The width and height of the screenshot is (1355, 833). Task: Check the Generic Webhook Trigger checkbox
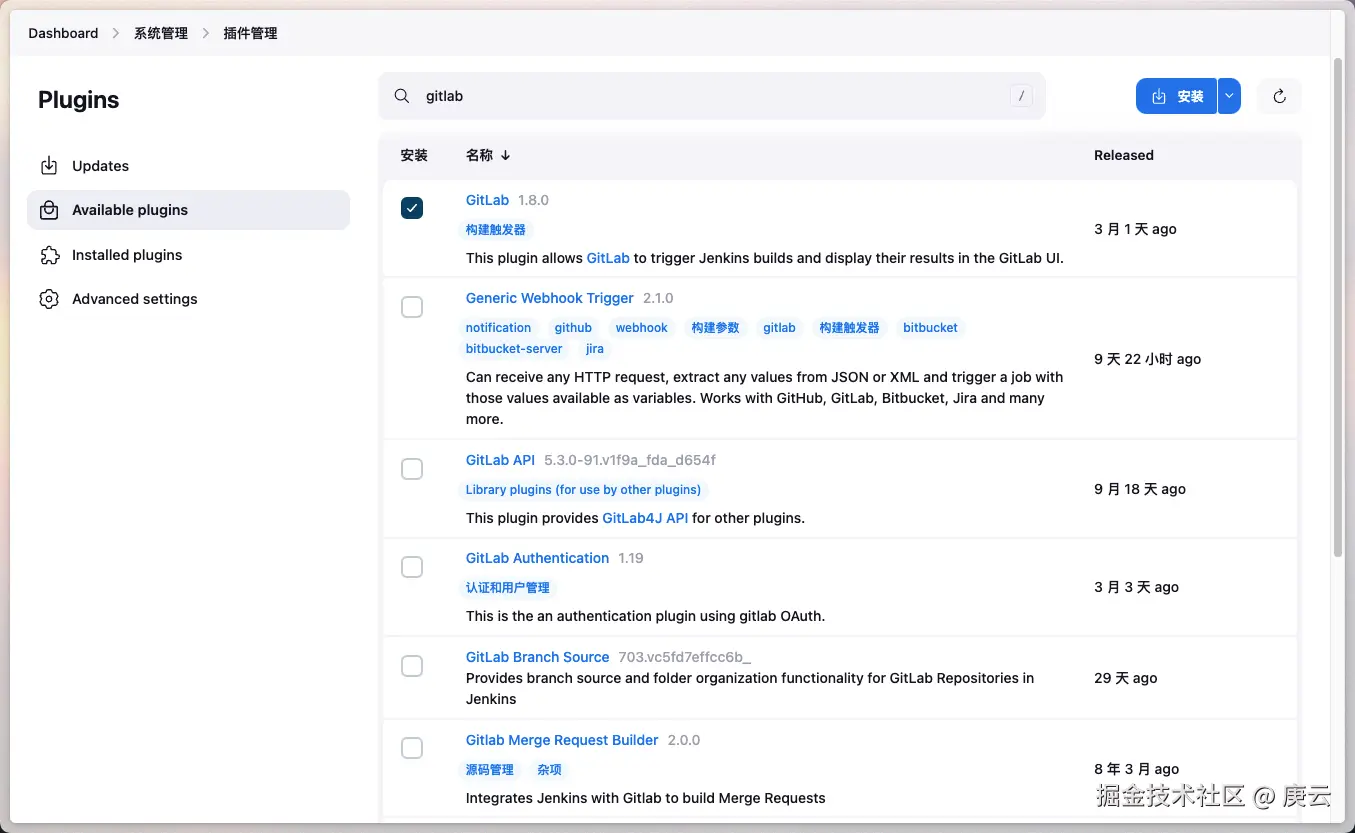(x=412, y=307)
